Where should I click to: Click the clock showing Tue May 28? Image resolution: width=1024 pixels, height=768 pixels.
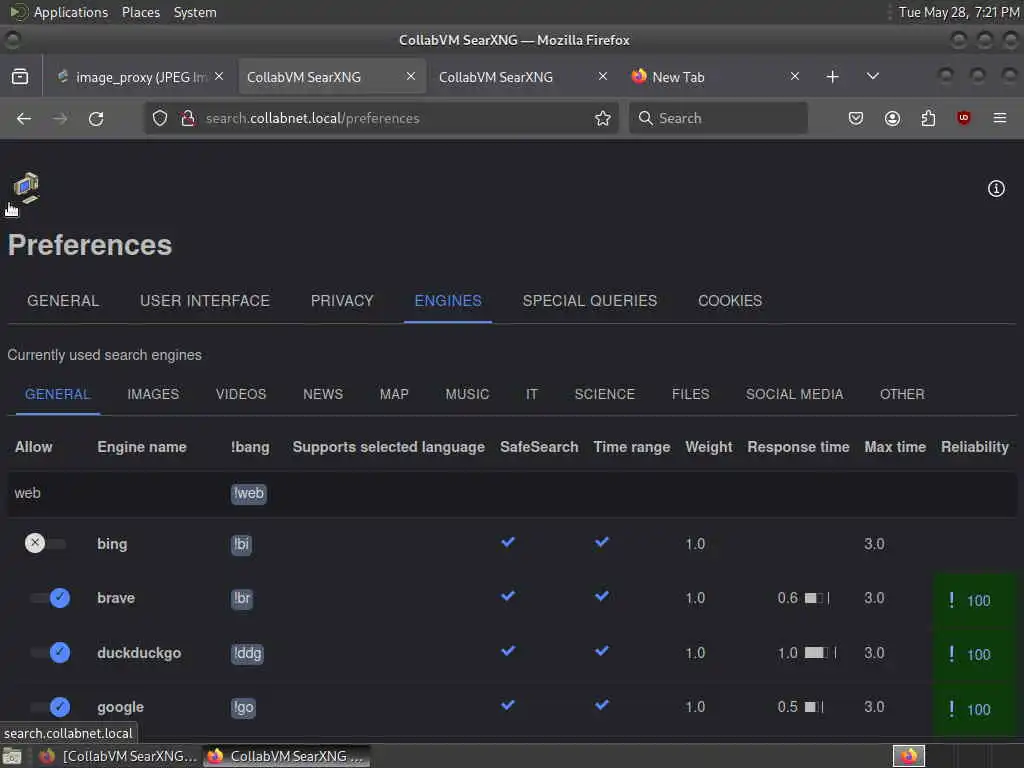click(959, 12)
